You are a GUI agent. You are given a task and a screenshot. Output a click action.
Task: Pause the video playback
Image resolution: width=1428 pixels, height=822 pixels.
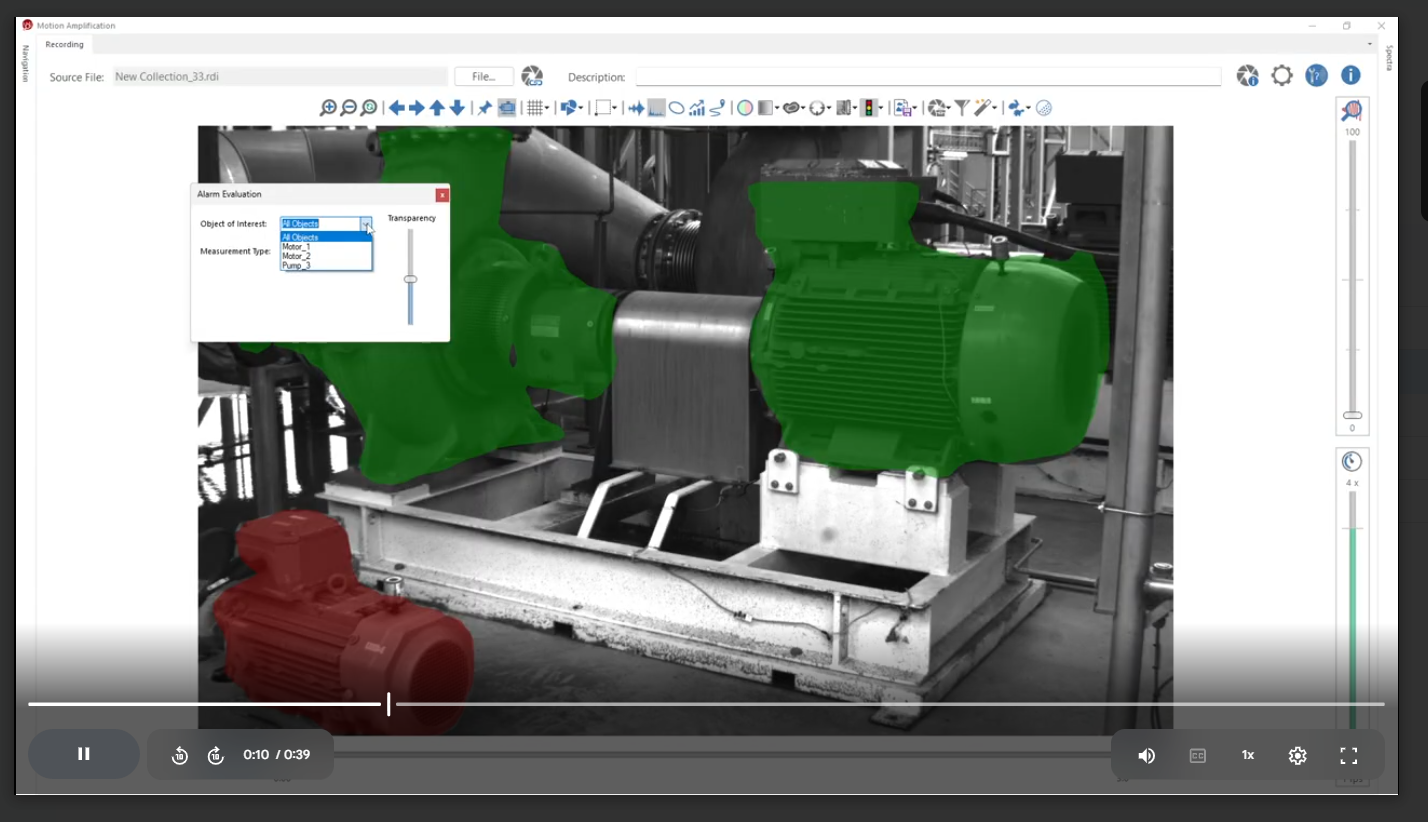point(84,754)
